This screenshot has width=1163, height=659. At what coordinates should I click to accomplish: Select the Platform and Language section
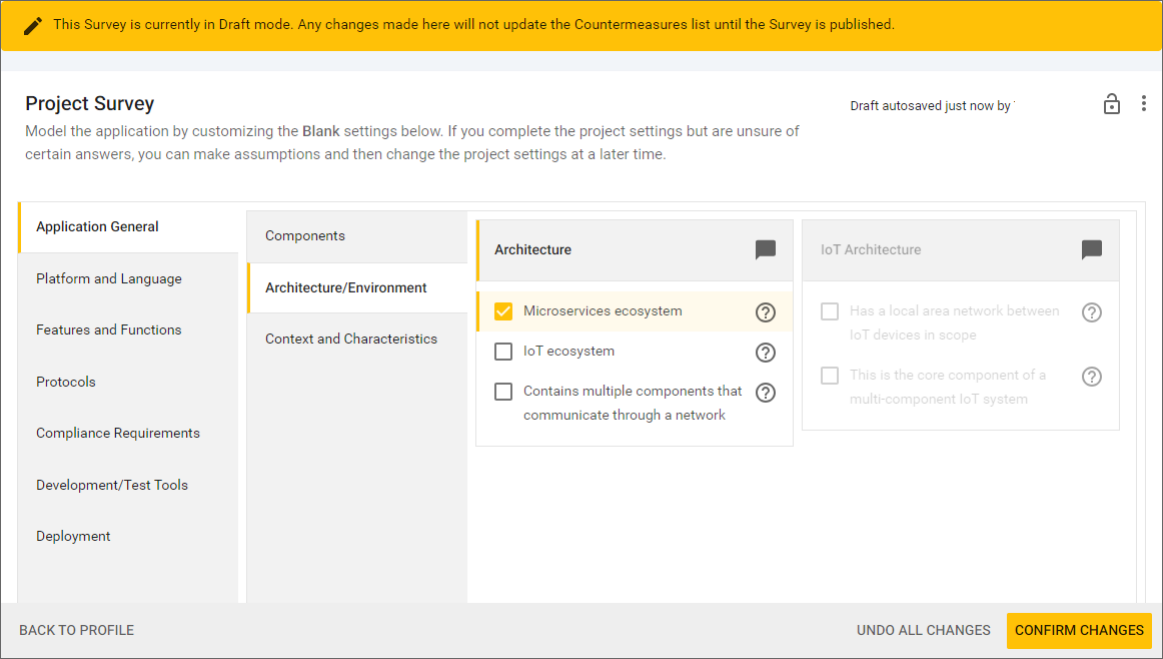point(109,279)
